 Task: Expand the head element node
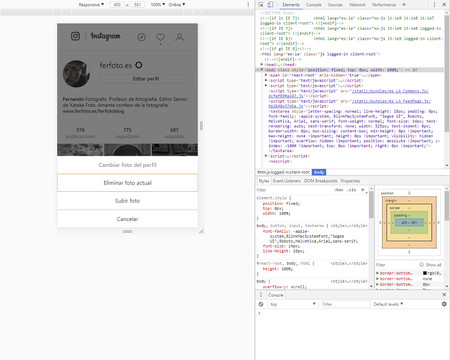point(262,64)
